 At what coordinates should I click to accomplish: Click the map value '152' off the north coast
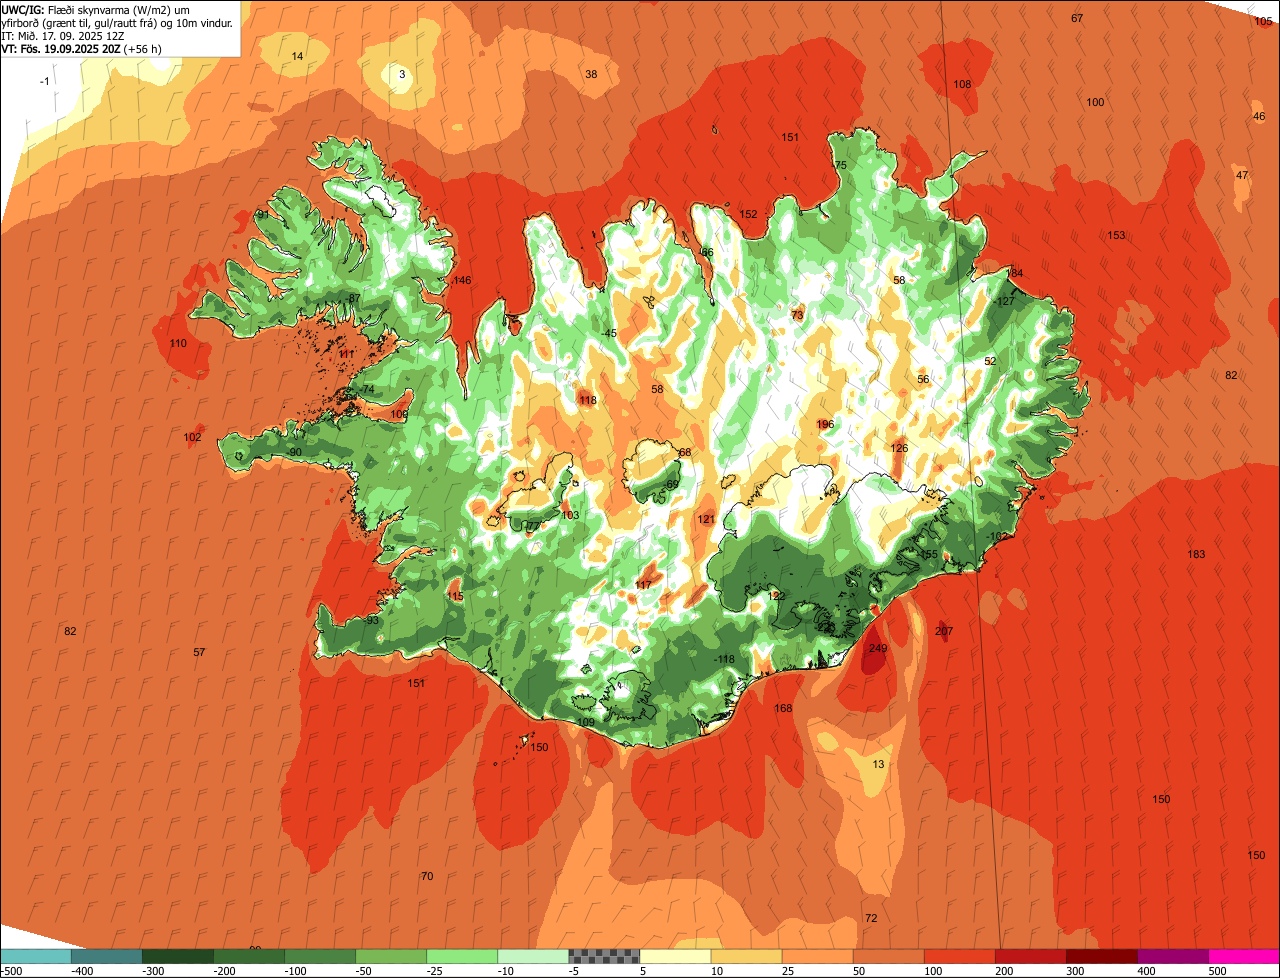click(748, 214)
